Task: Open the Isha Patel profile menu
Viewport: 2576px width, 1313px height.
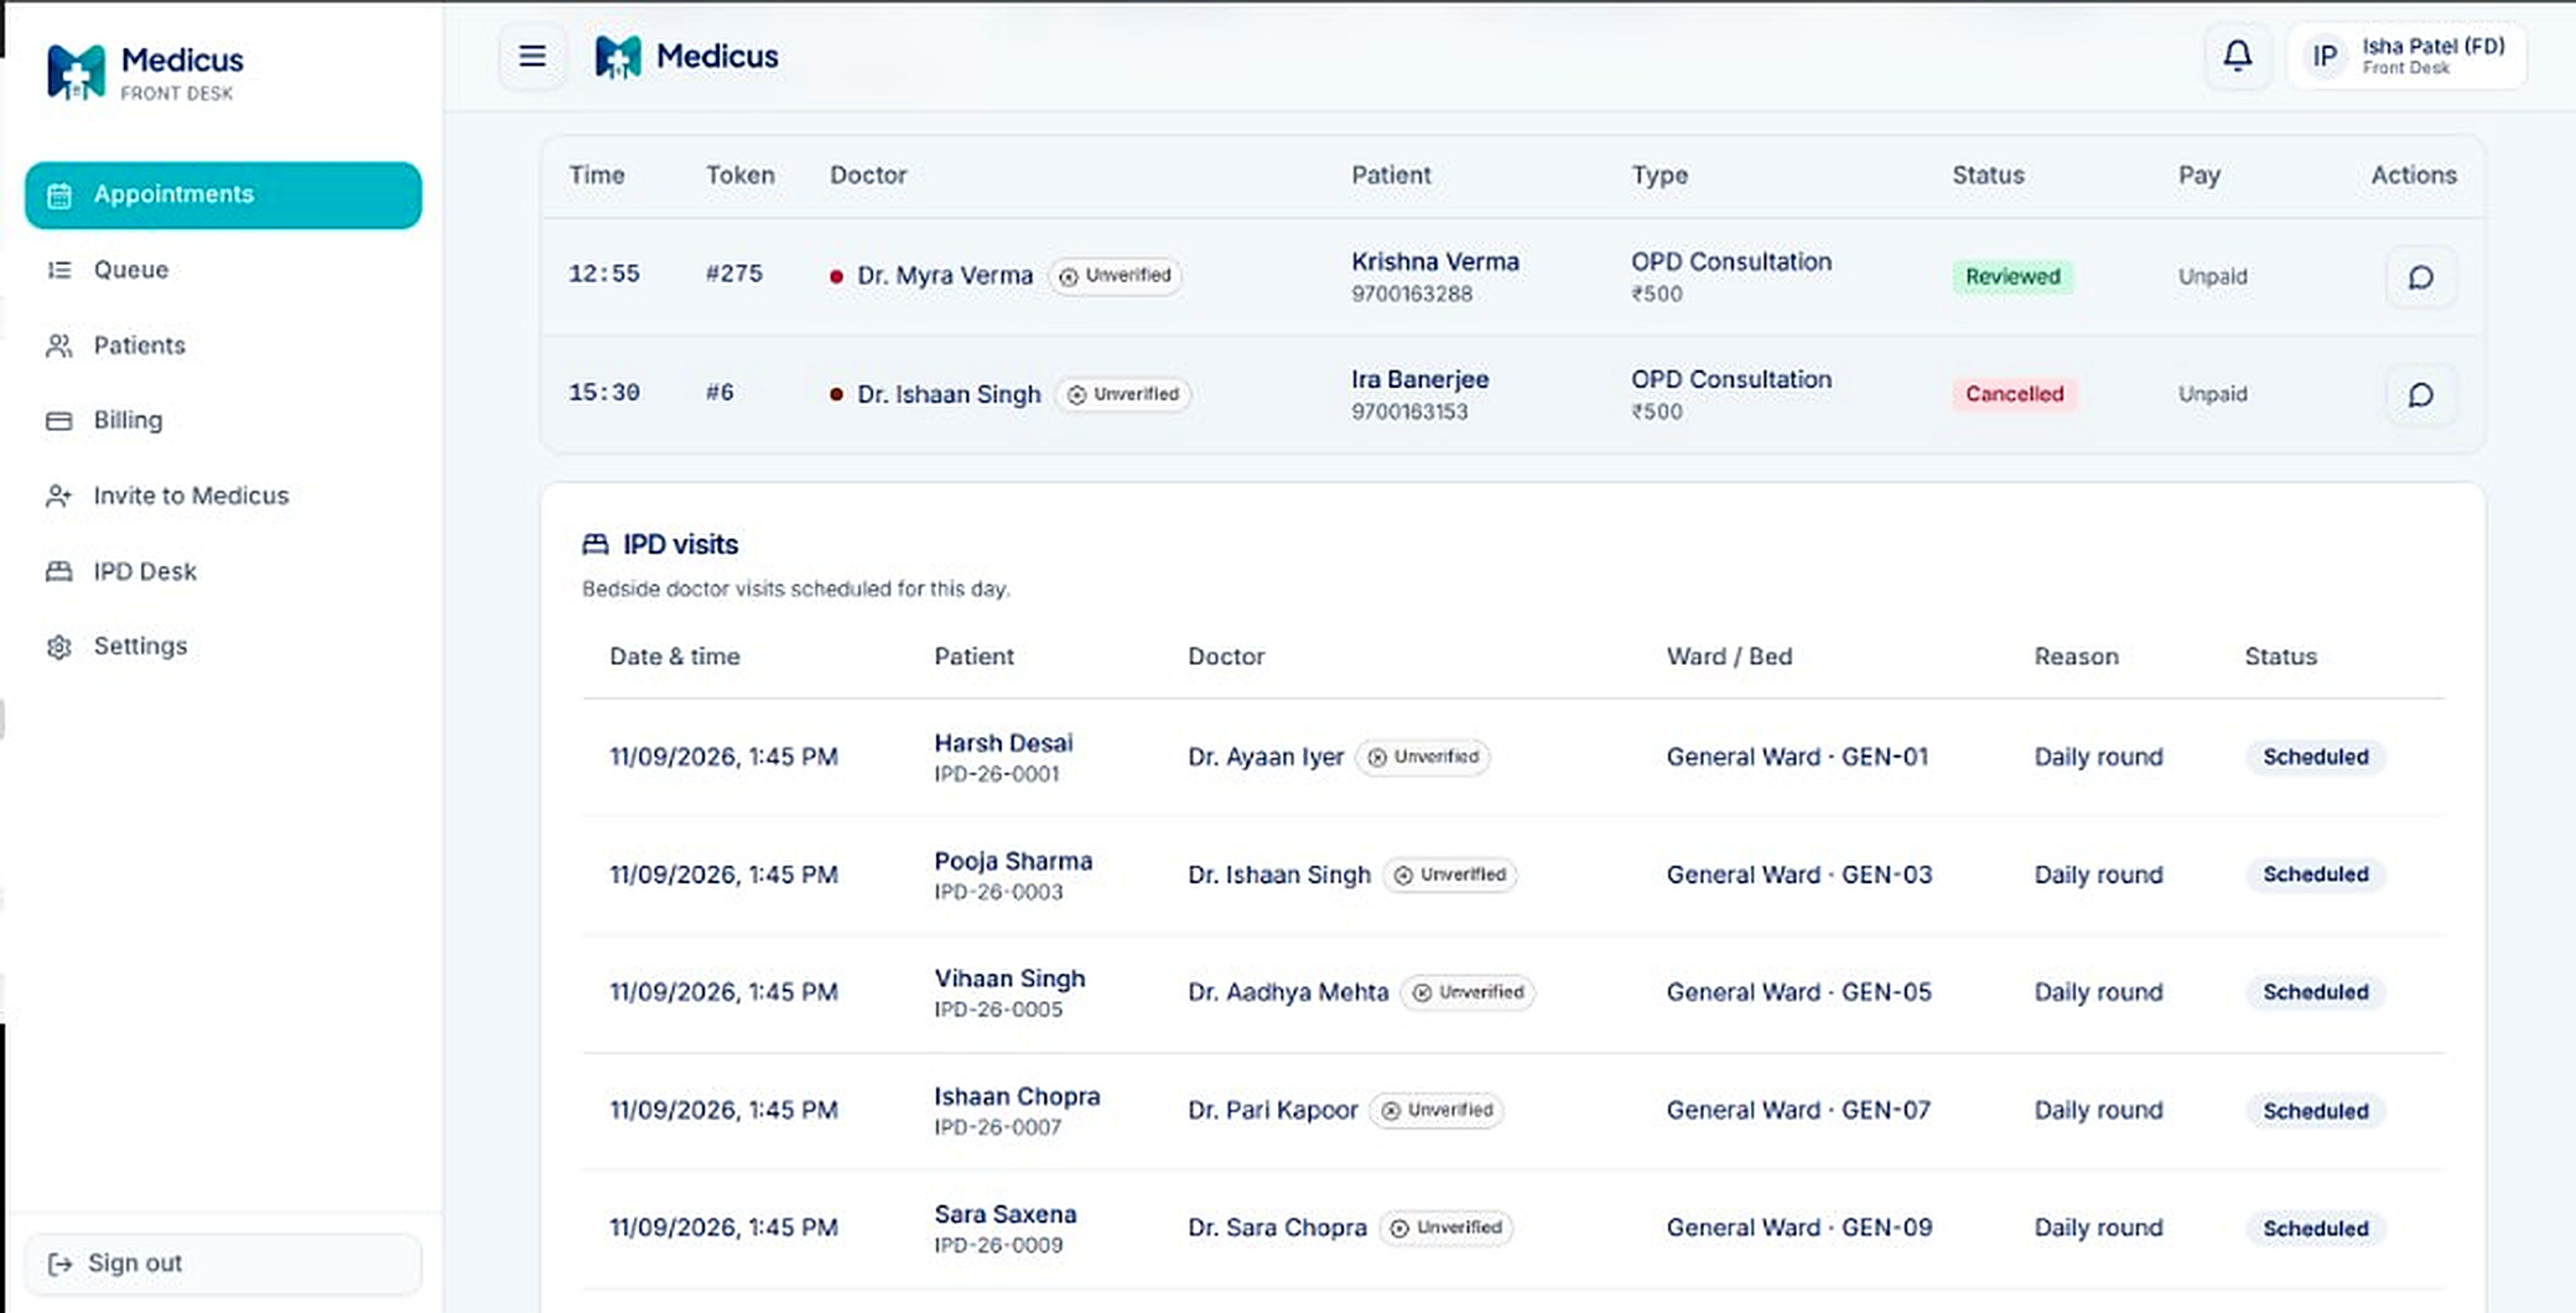Action: pos(2407,57)
